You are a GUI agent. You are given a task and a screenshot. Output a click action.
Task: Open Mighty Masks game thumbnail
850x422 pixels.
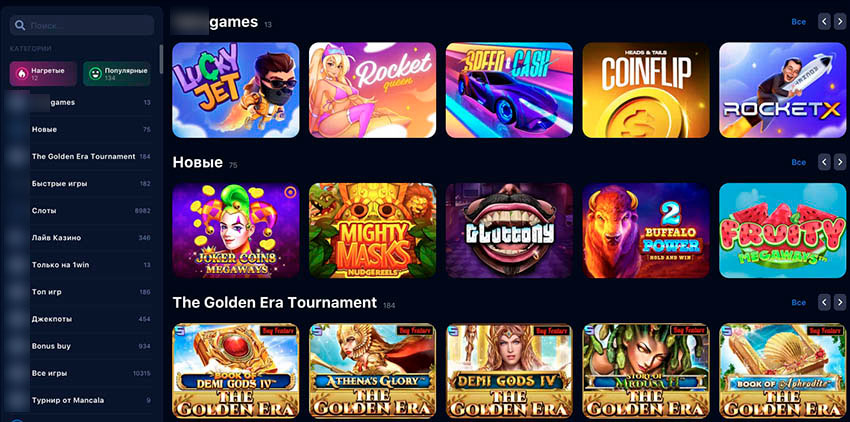point(372,231)
